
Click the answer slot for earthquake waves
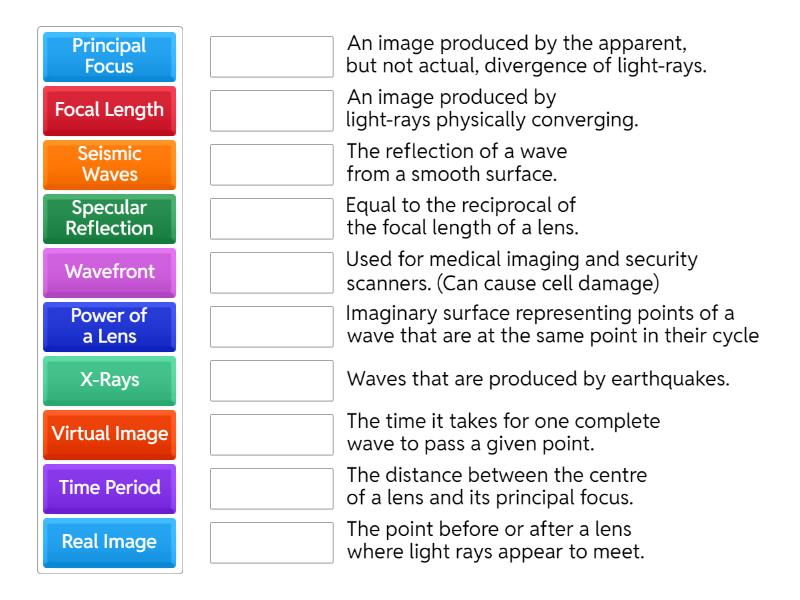[x=271, y=381]
